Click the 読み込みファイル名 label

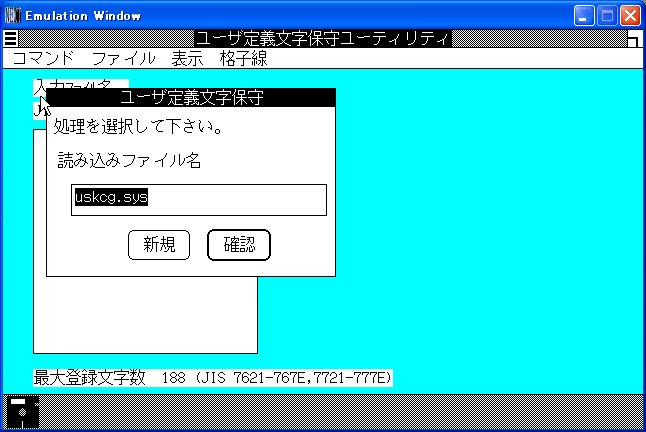[129, 160]
